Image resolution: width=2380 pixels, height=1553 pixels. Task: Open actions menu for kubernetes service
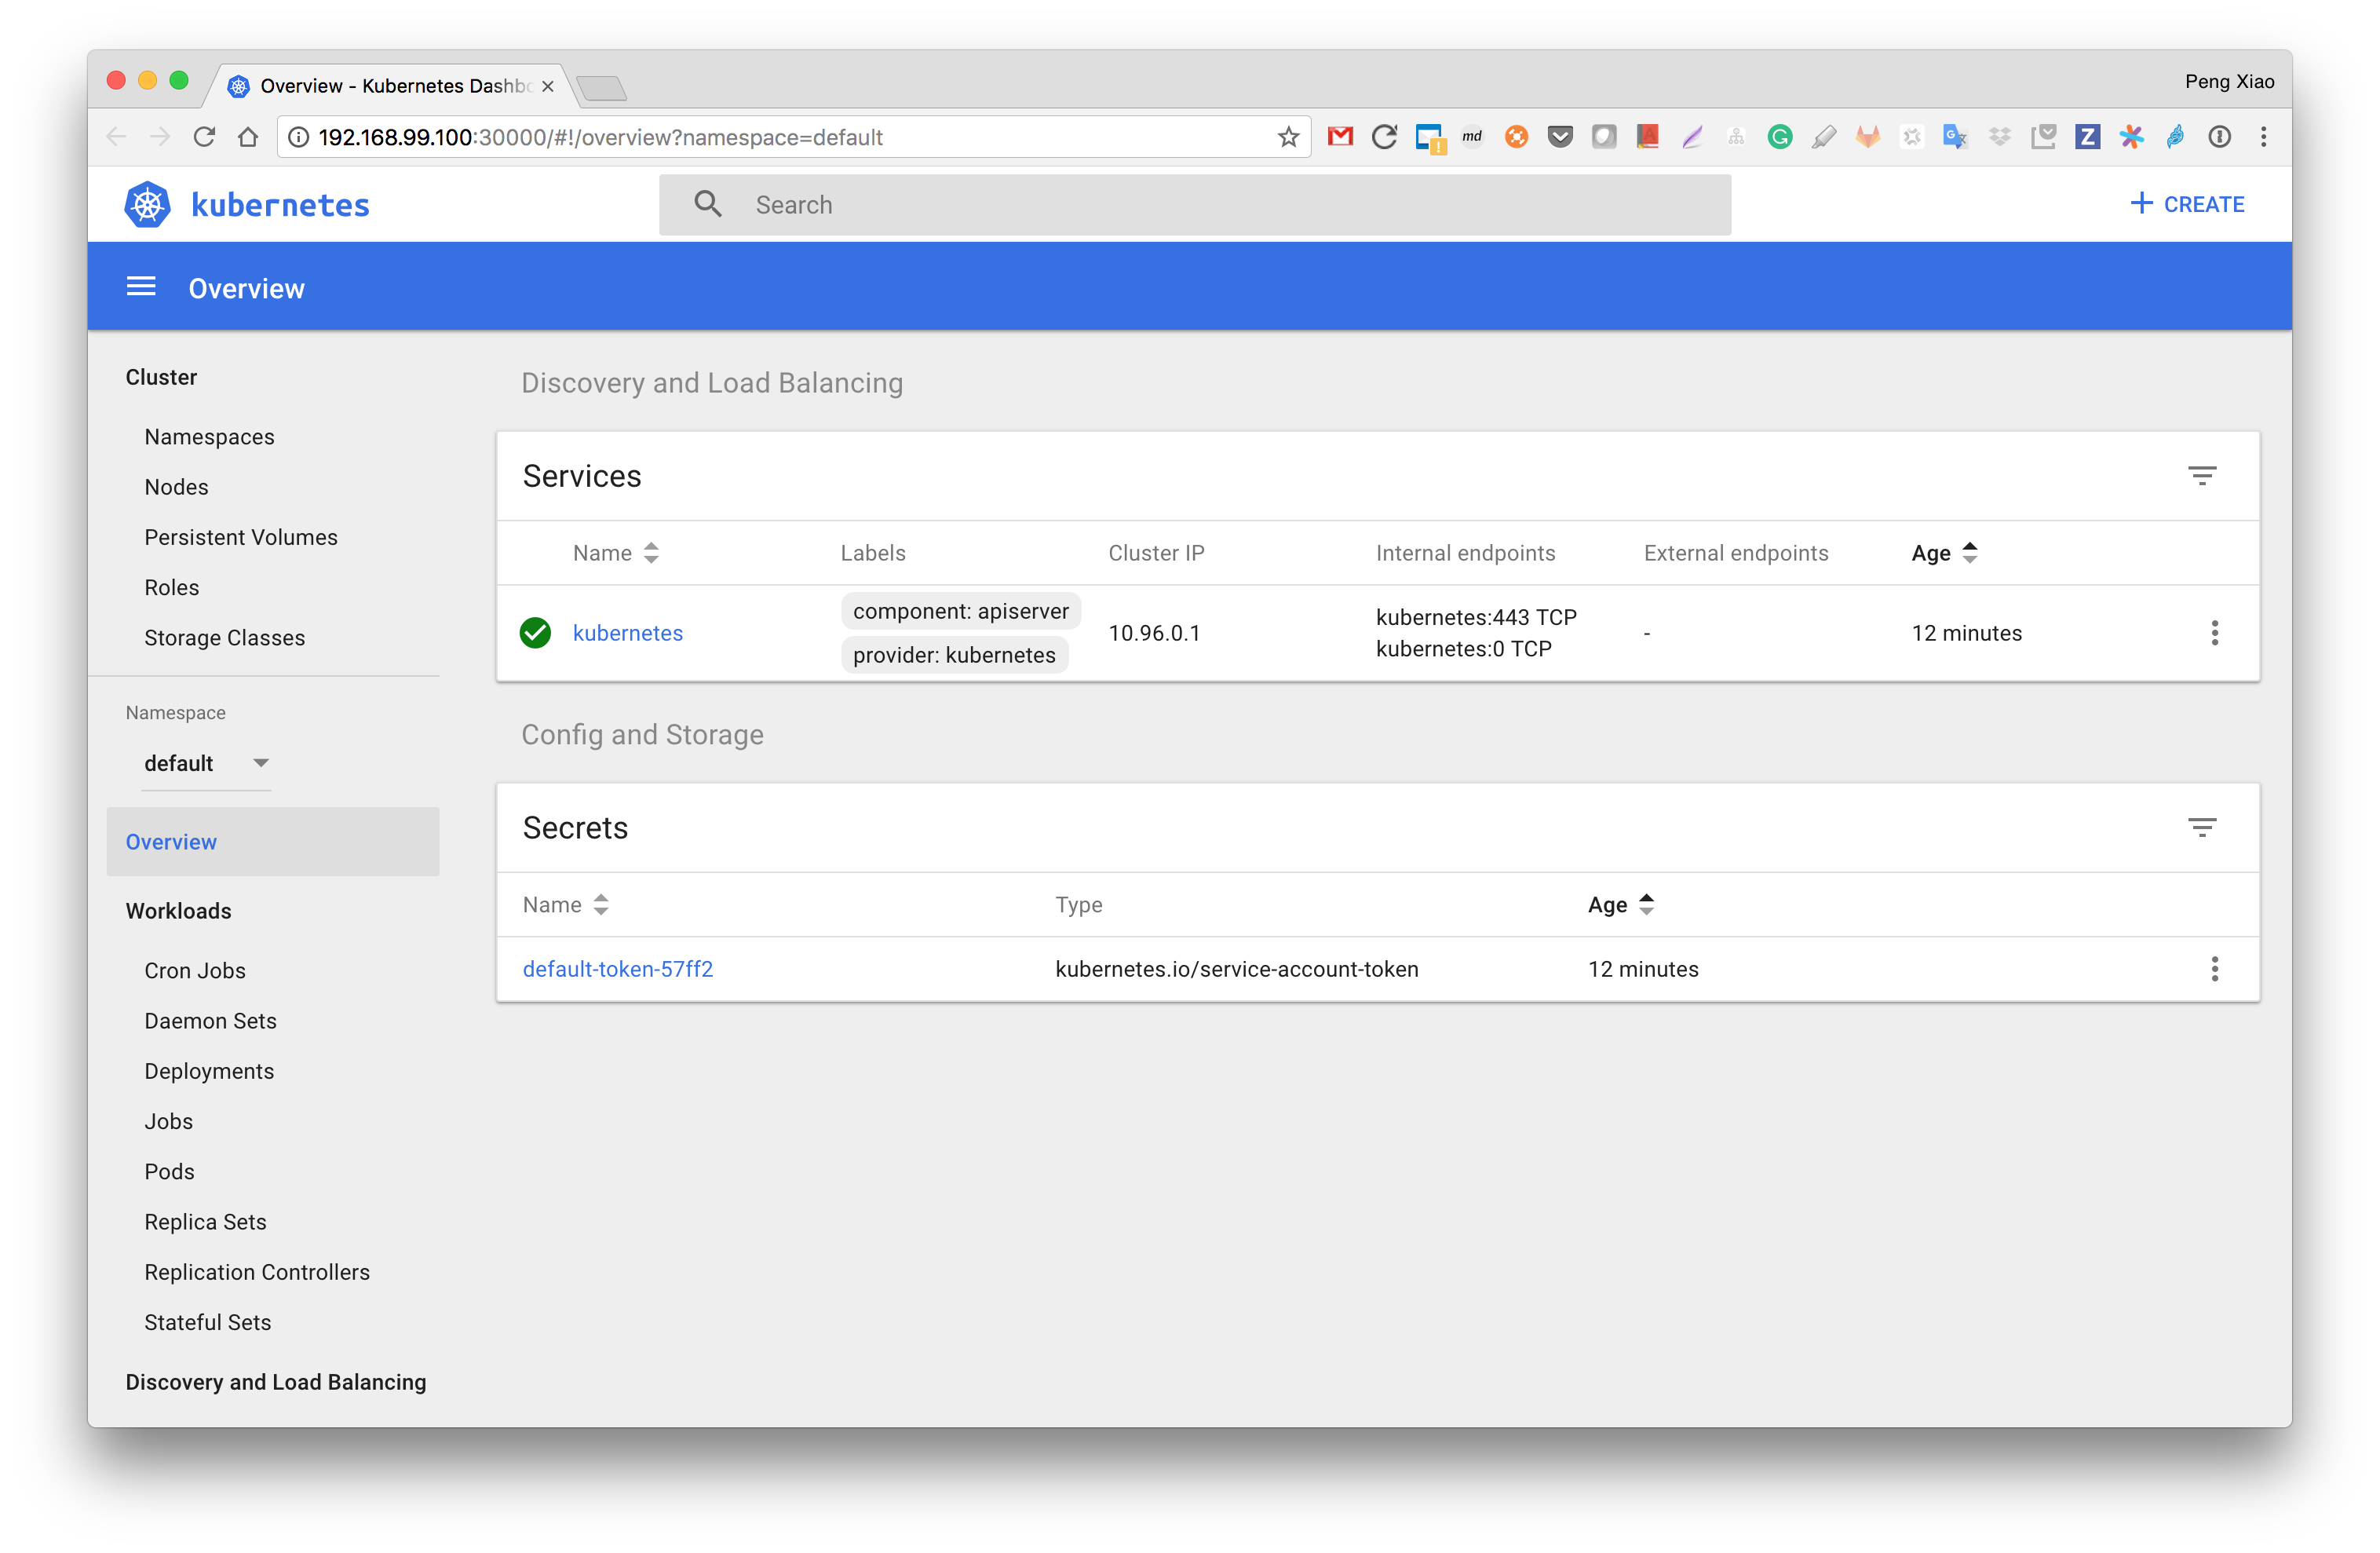pos(2214,633)
